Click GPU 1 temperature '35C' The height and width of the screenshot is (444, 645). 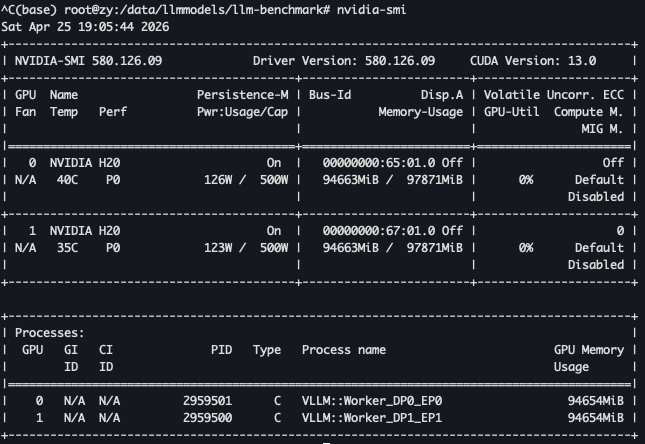point(67,248)
